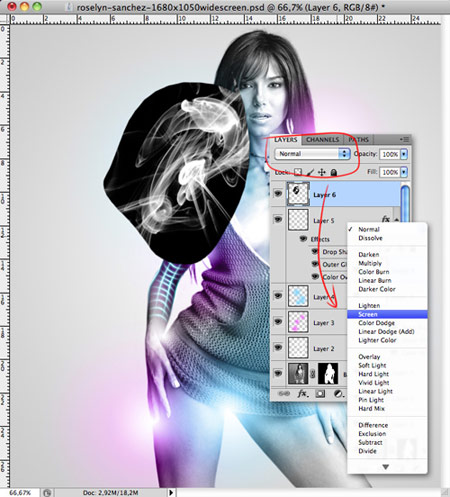Choose Pin Light blend mode
Screen dimensions: 450x497
pyautogui.click(x=387, y=400)
